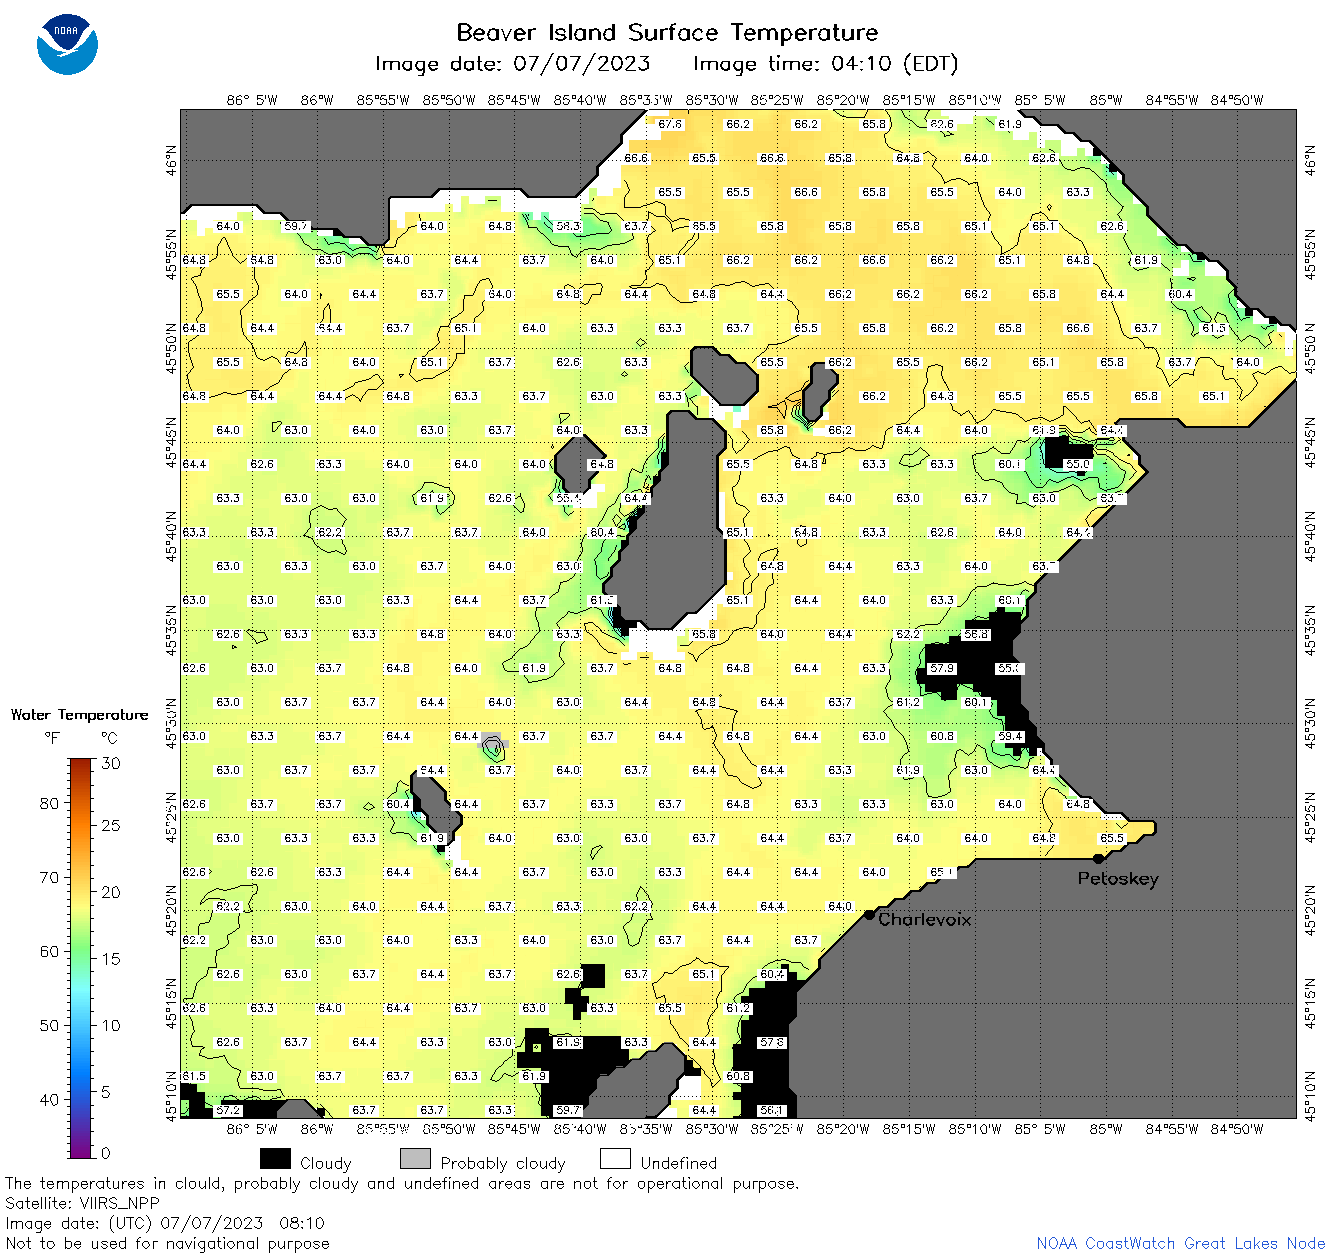Click the °C unit label on legend
The width and height of the screenshot is (1336, 1259).
tap(109, 738)
